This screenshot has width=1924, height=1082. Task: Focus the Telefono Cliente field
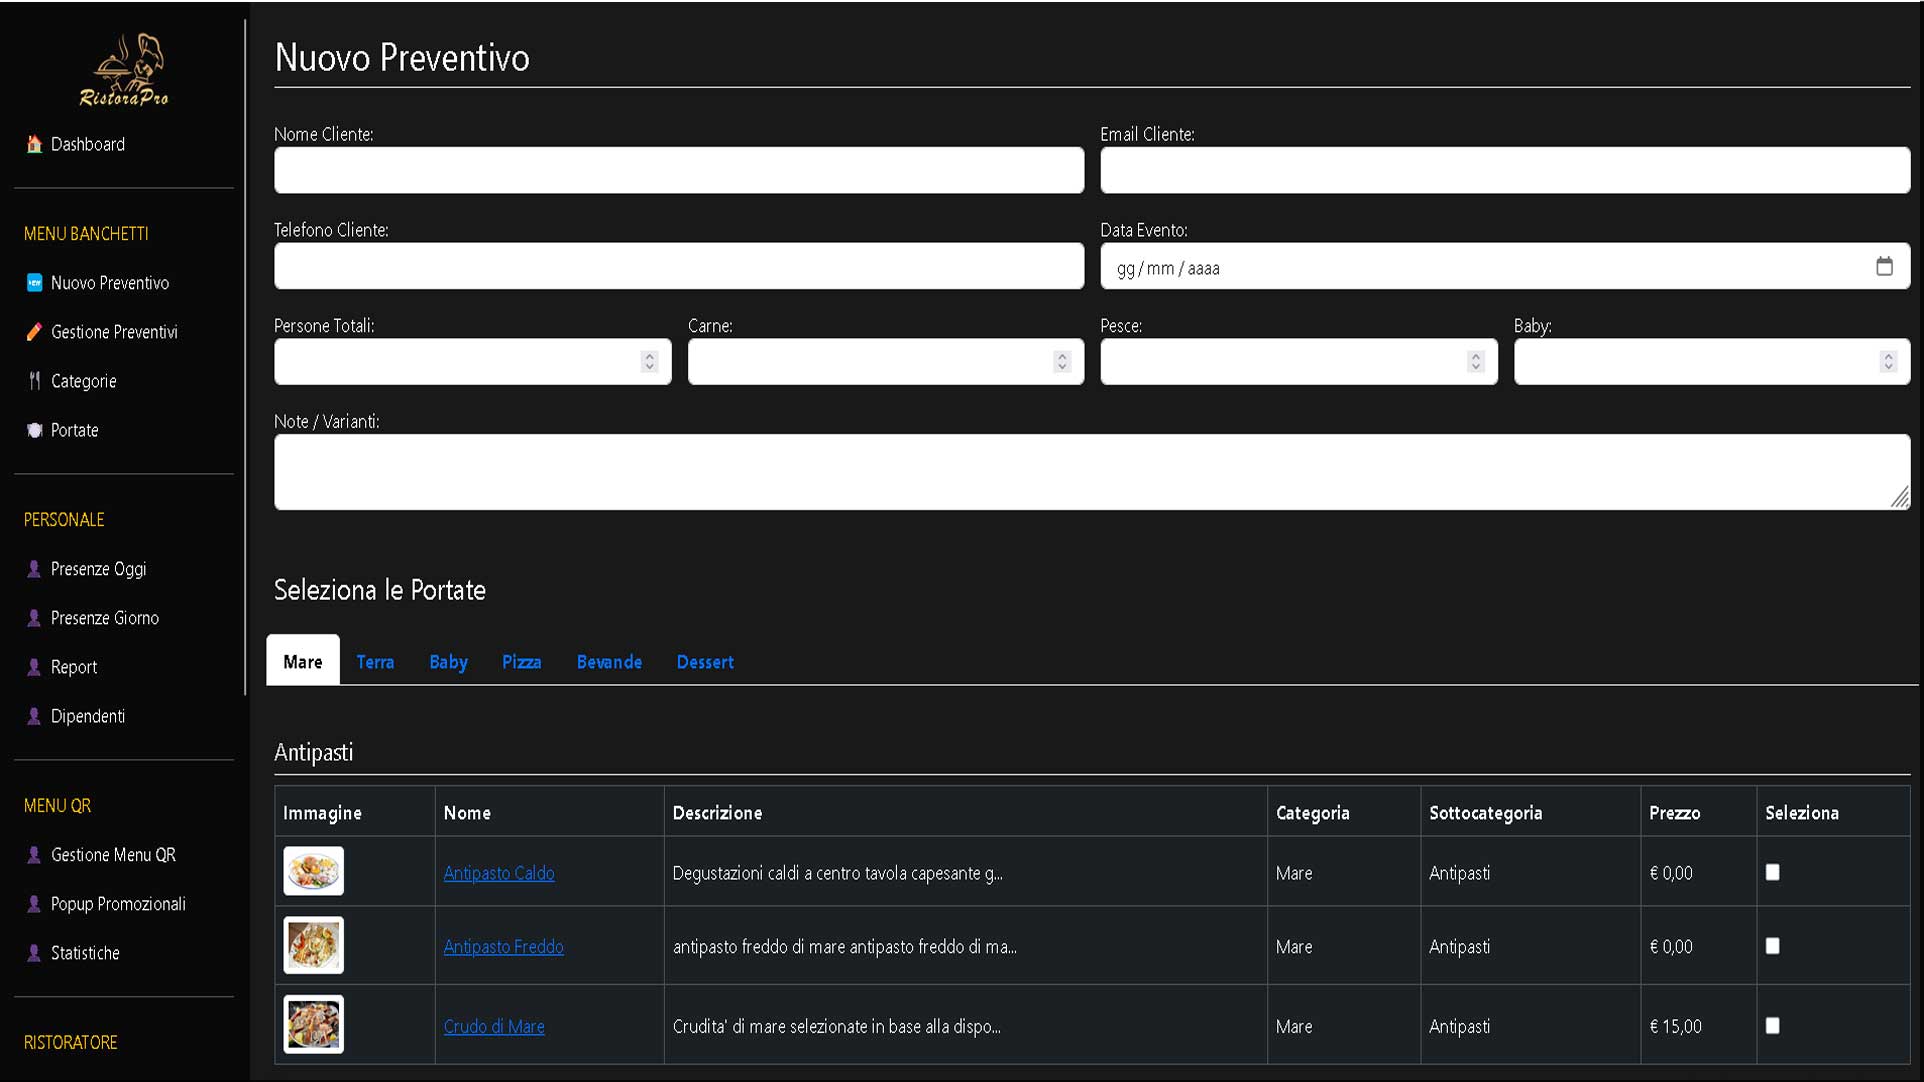pyautogui.click(x=679, y=266)
